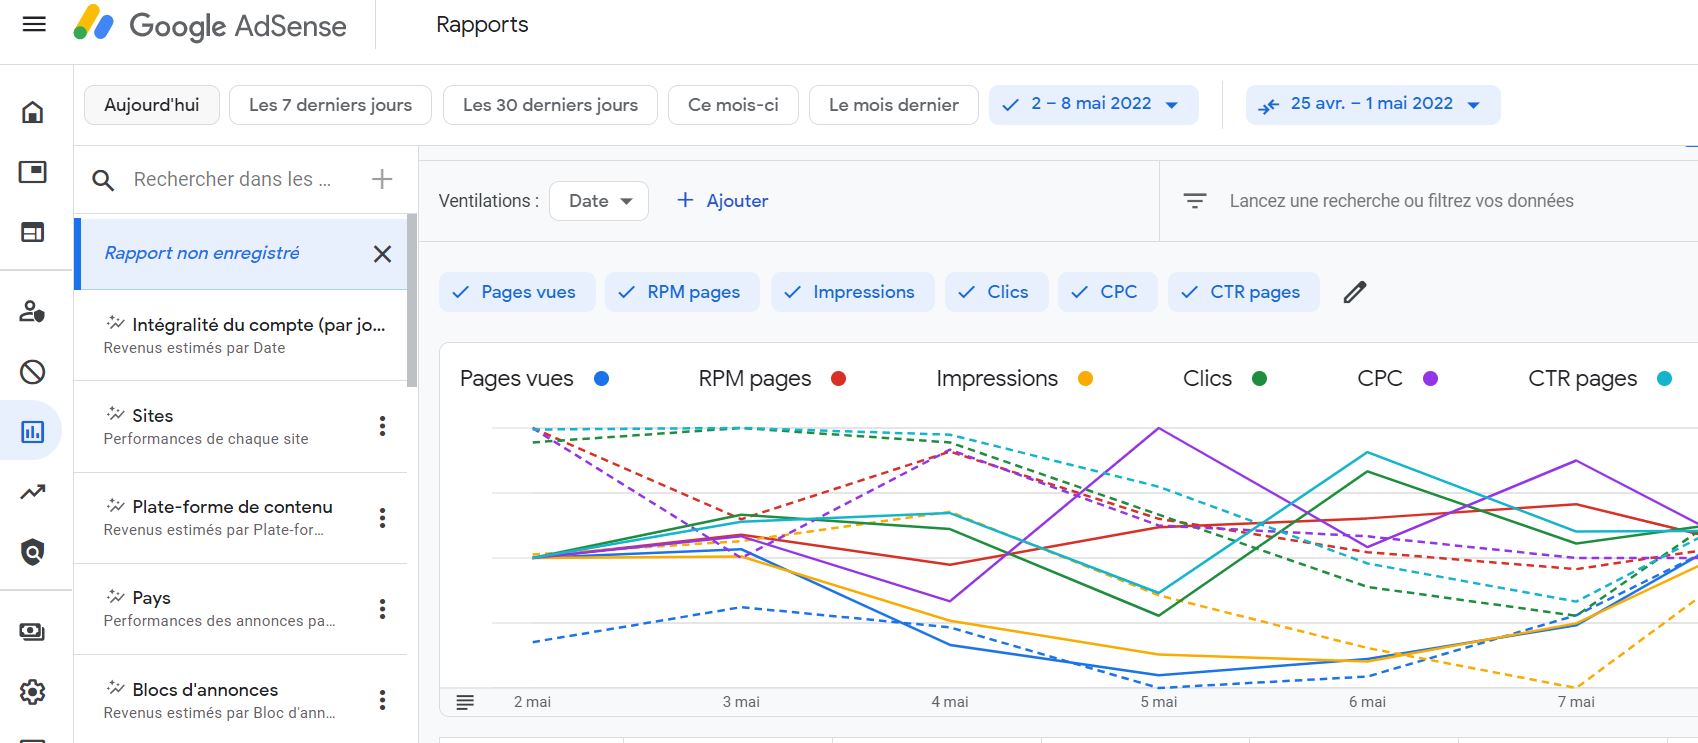The width and height of the screenshot is (1698, 743).
Task: Open three-dot menu for Blocs d'annonces
Action: [382, 700]
